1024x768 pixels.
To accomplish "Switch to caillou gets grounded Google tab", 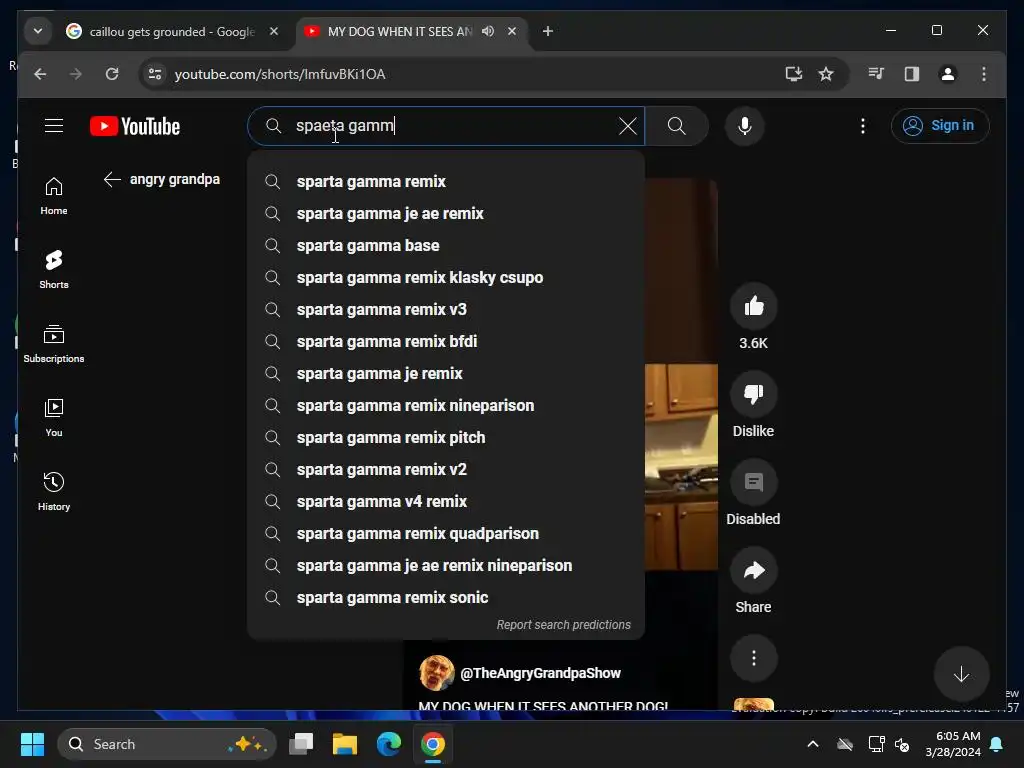I will (172, 31).
